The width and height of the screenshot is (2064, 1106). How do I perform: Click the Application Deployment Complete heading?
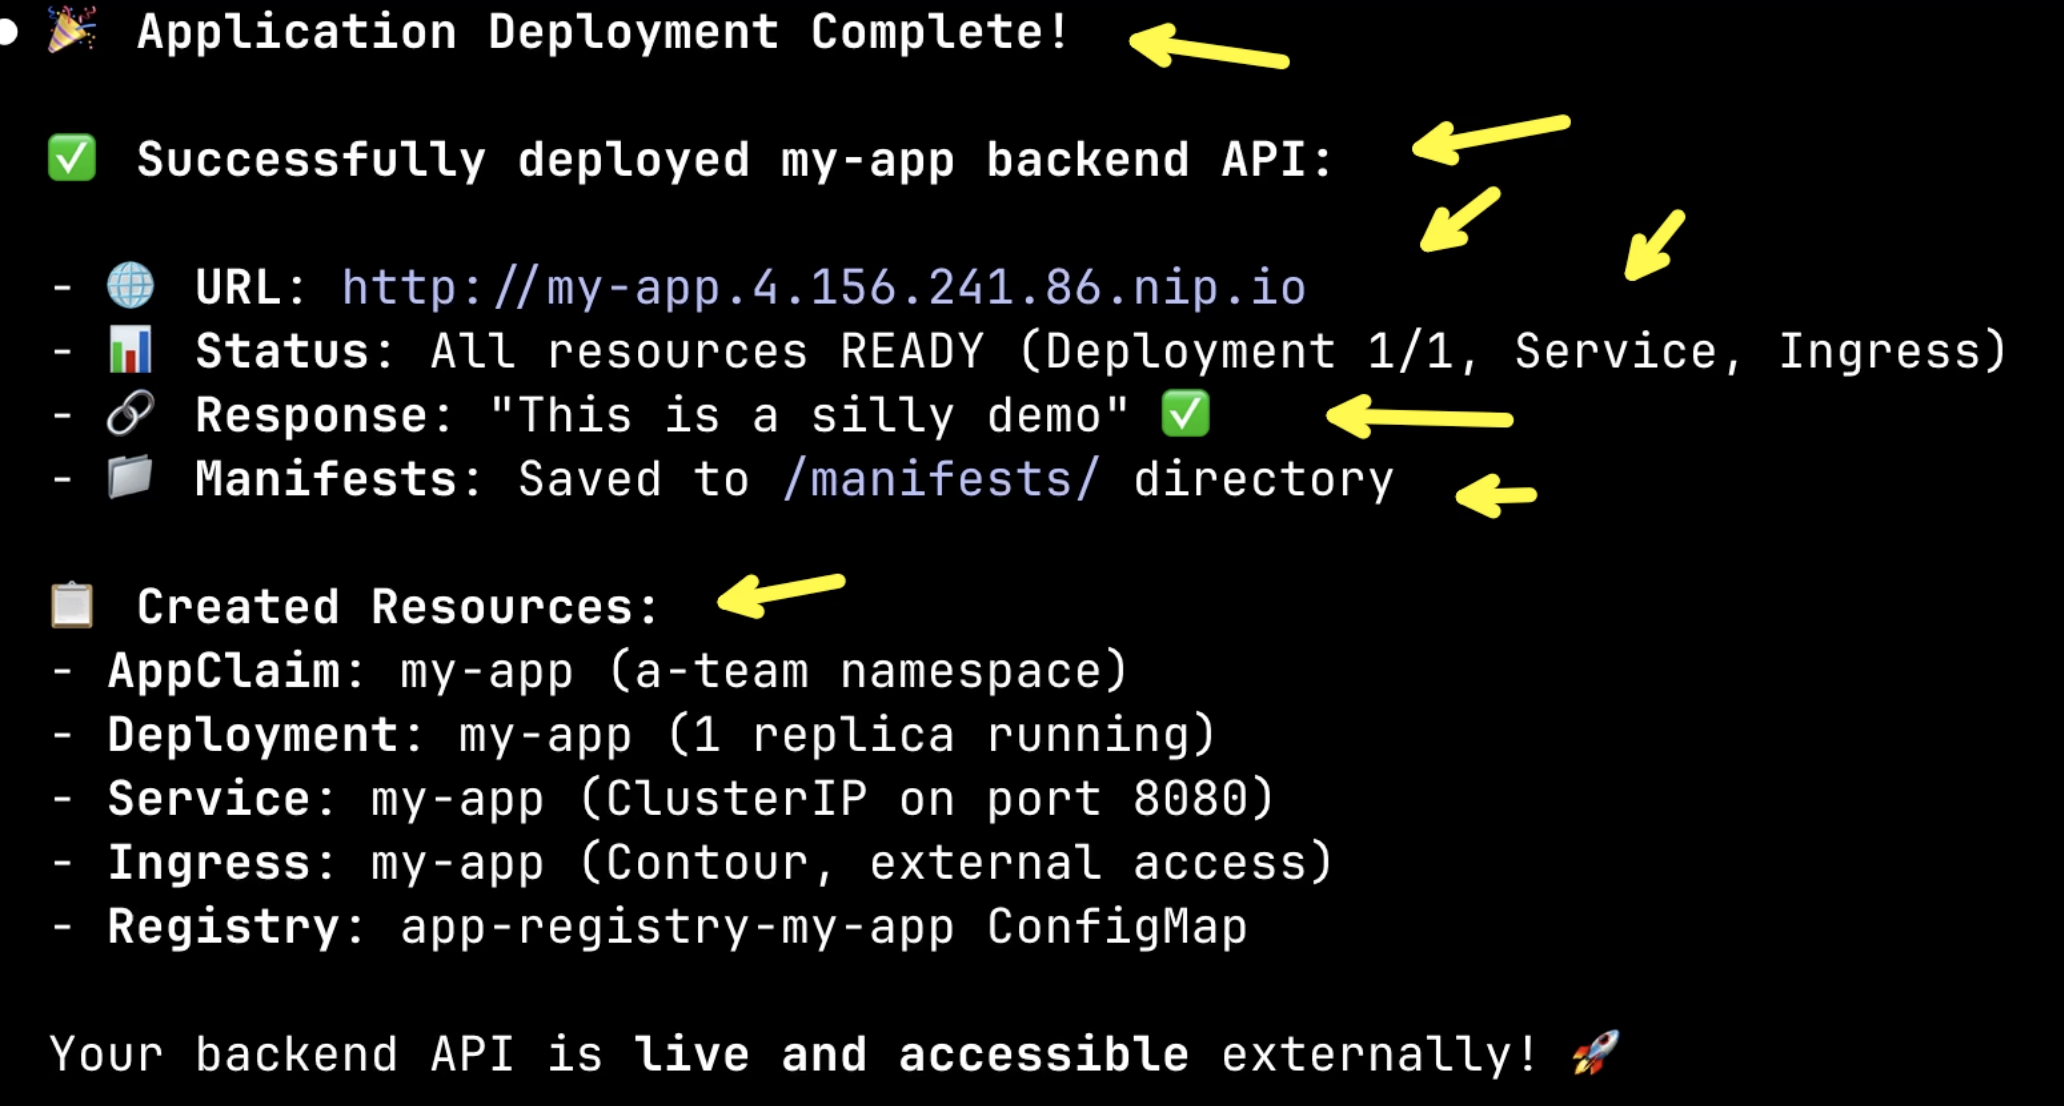pos(604,32)
